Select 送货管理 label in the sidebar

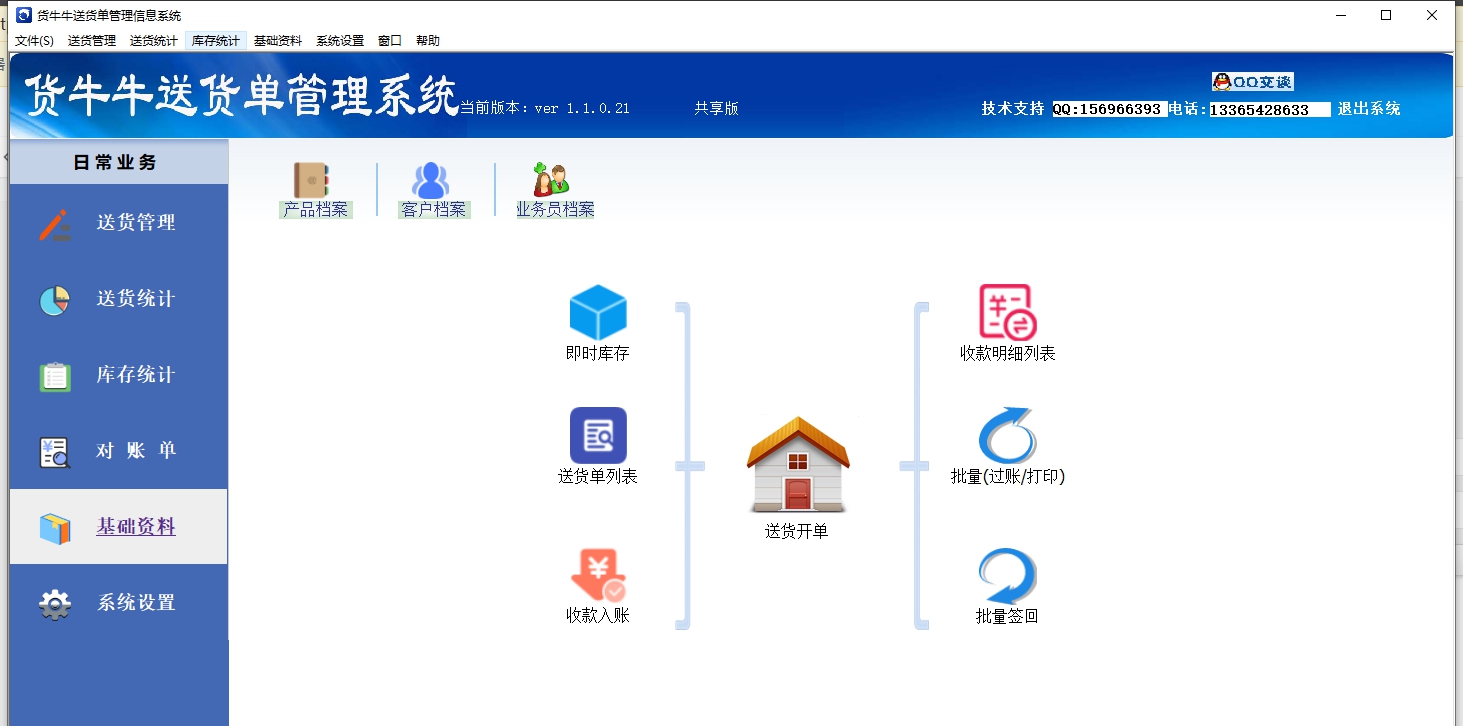pyautogui.click(x=136, y=223)
